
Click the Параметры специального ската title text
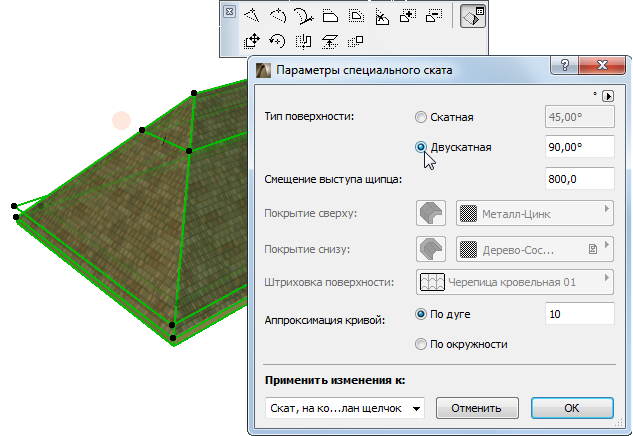pos(364,70)
